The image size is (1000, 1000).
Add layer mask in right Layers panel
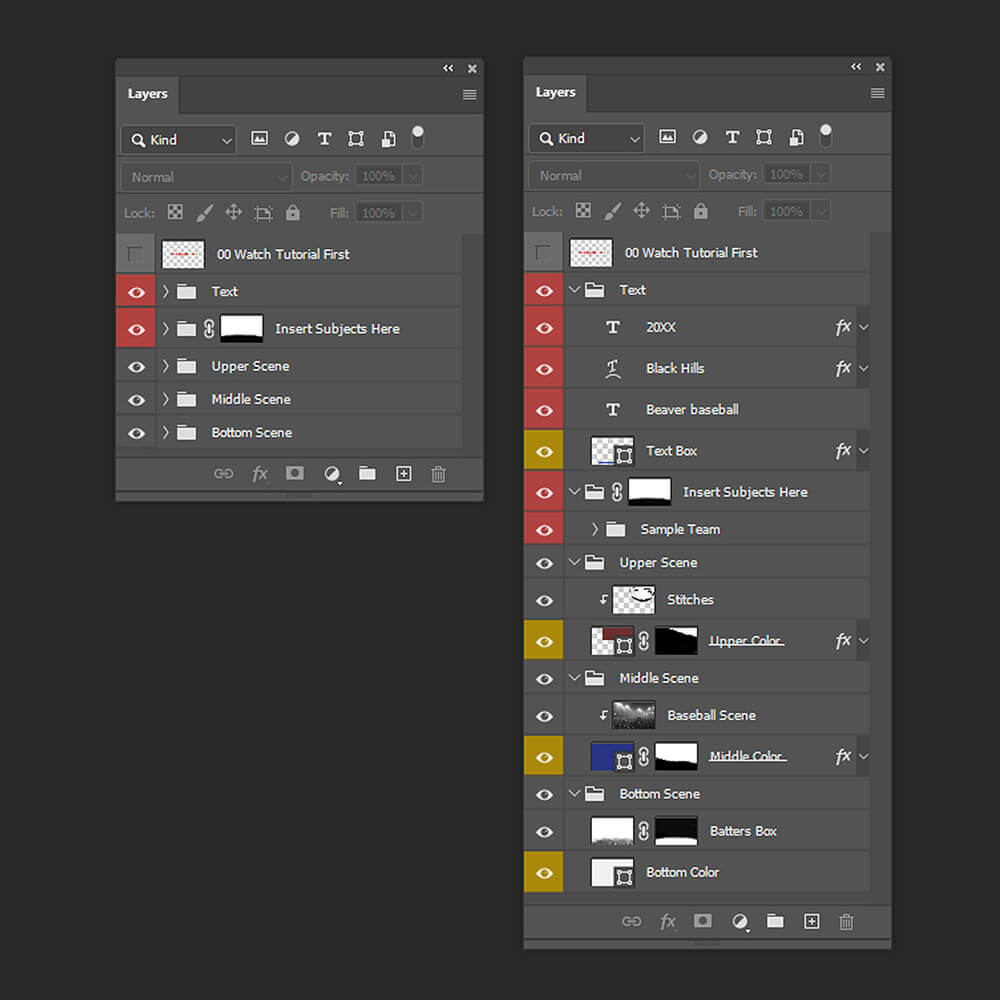click(703, 922)
